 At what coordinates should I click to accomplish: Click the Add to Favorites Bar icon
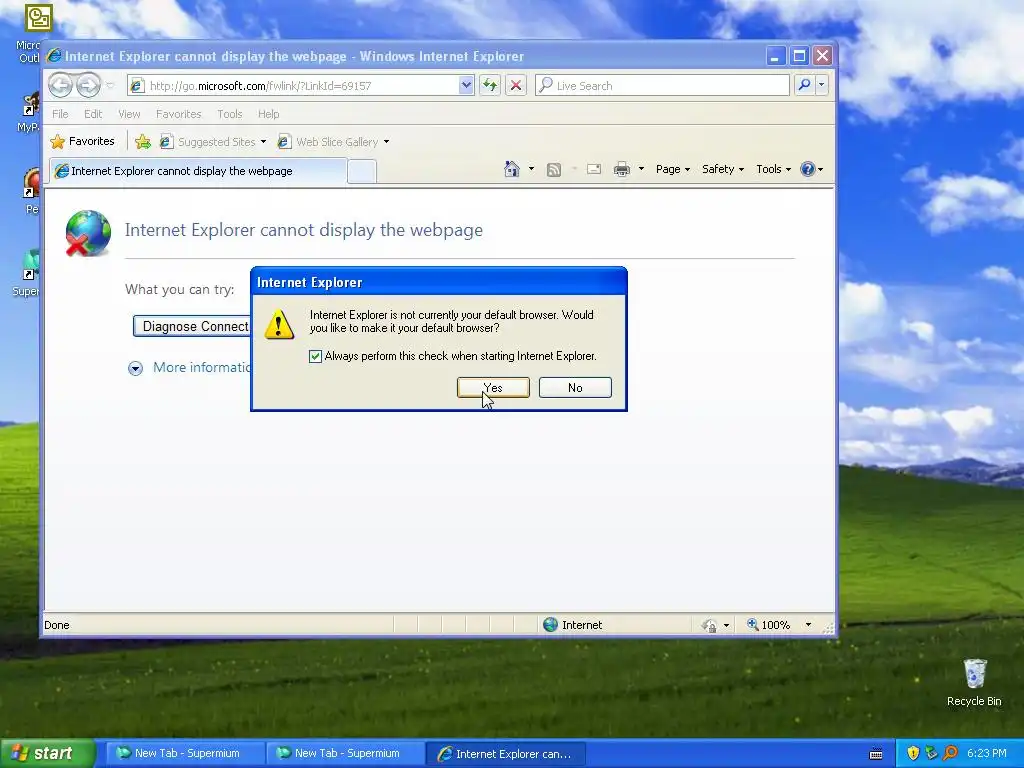tap(142, 142)
